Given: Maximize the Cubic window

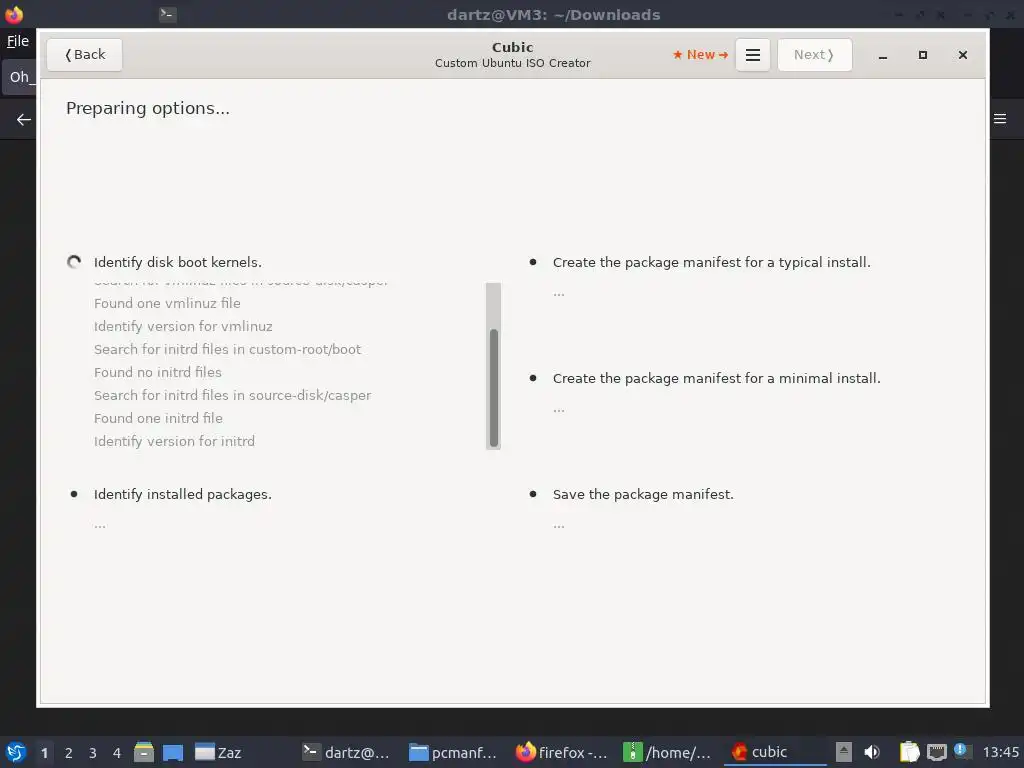Looking at the screenshot, I should (x=922, y=56).
